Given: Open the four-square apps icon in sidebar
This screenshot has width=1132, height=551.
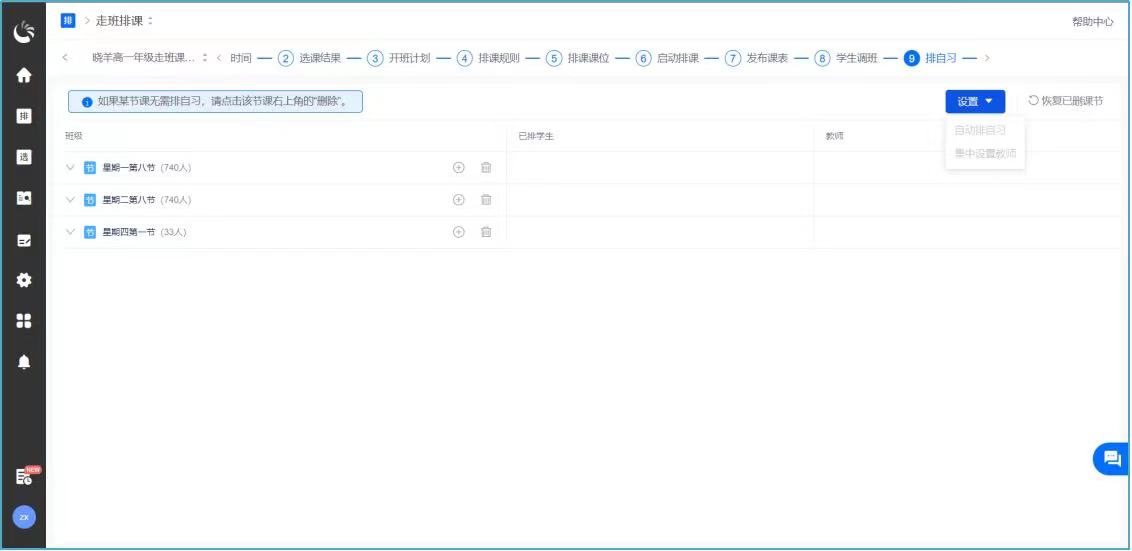Looking at the screenshot, I should tap(24, 321).
